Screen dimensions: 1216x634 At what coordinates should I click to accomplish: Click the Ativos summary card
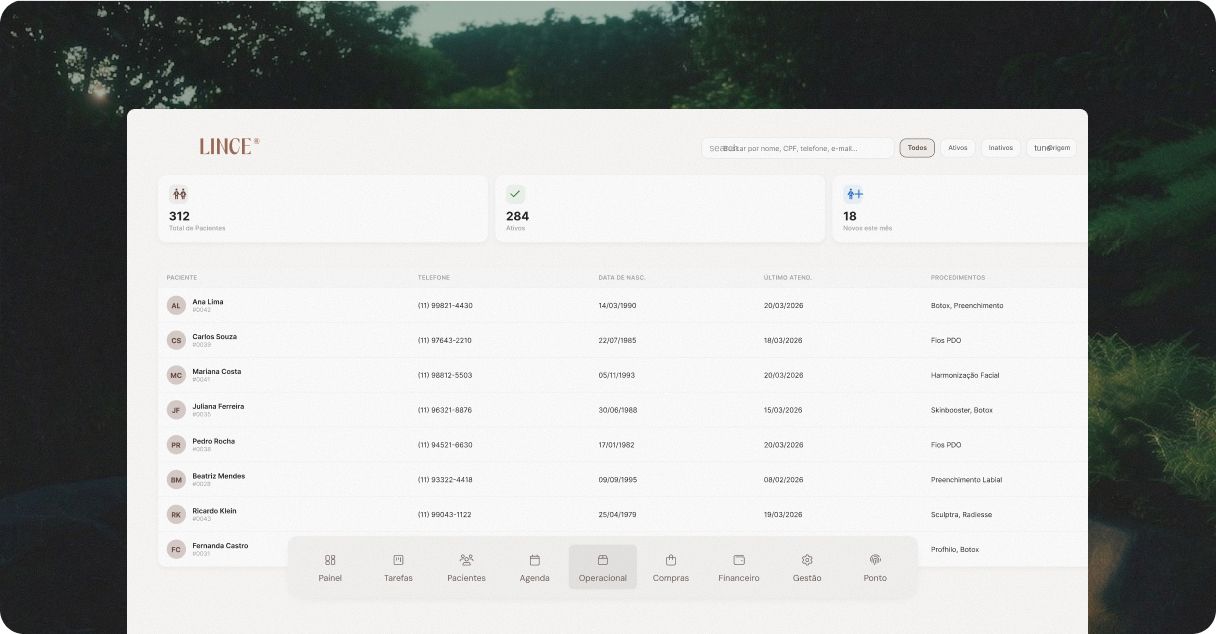659,209
